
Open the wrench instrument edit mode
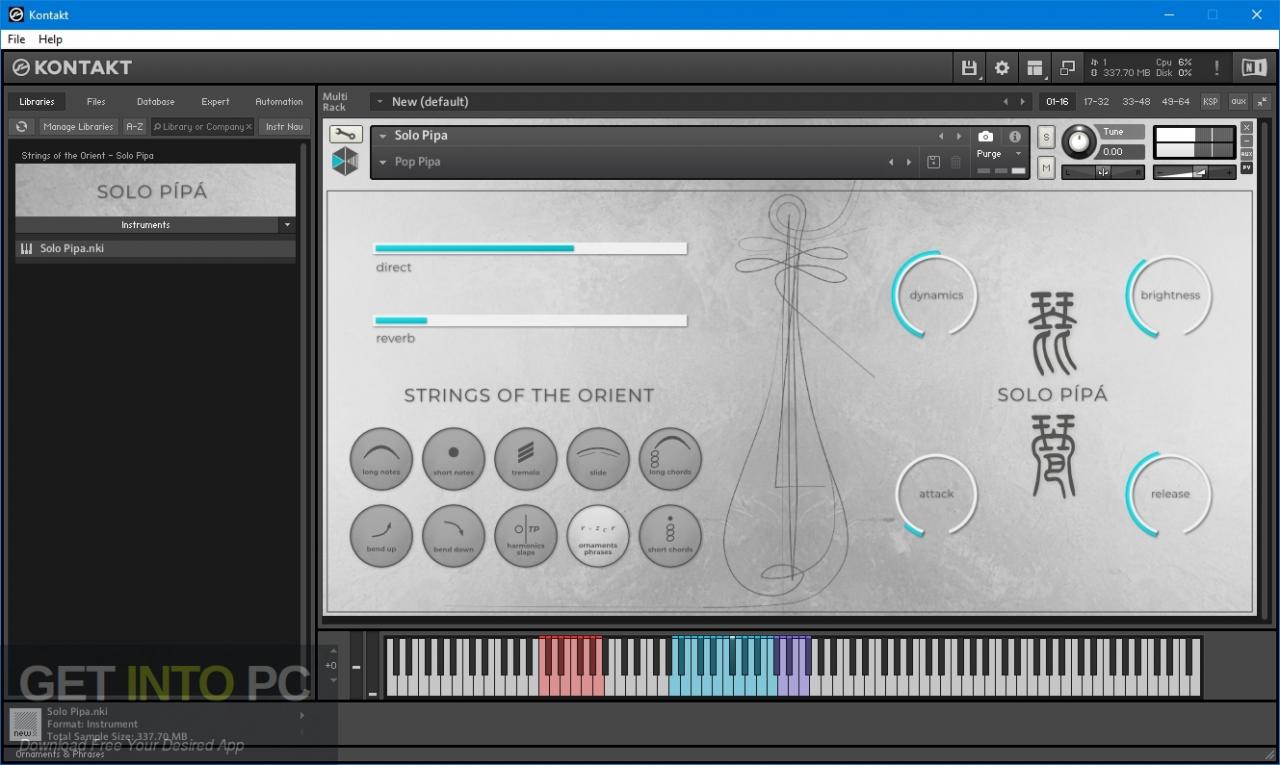(x=345, y=134)
